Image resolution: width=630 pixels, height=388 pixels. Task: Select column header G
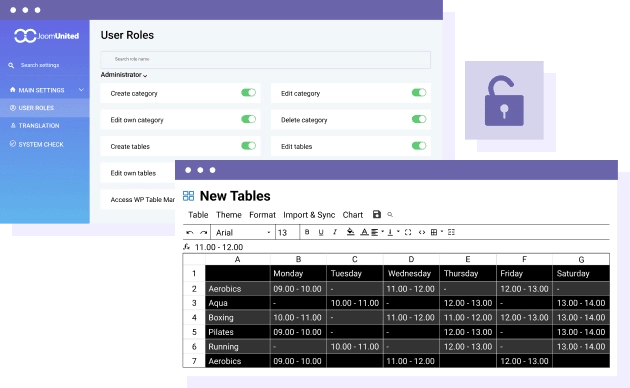[x=581, y=259]
